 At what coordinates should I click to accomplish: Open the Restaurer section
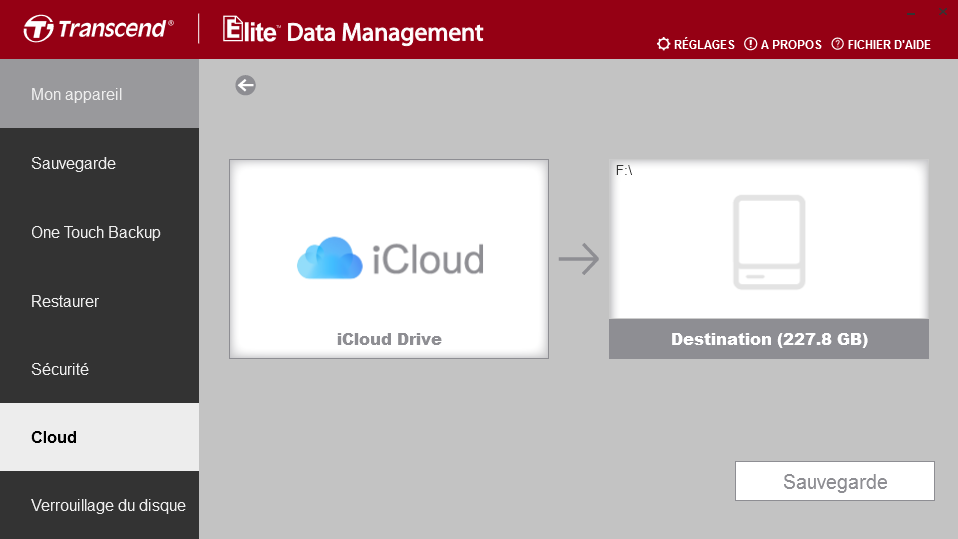[x=100, y=301]
